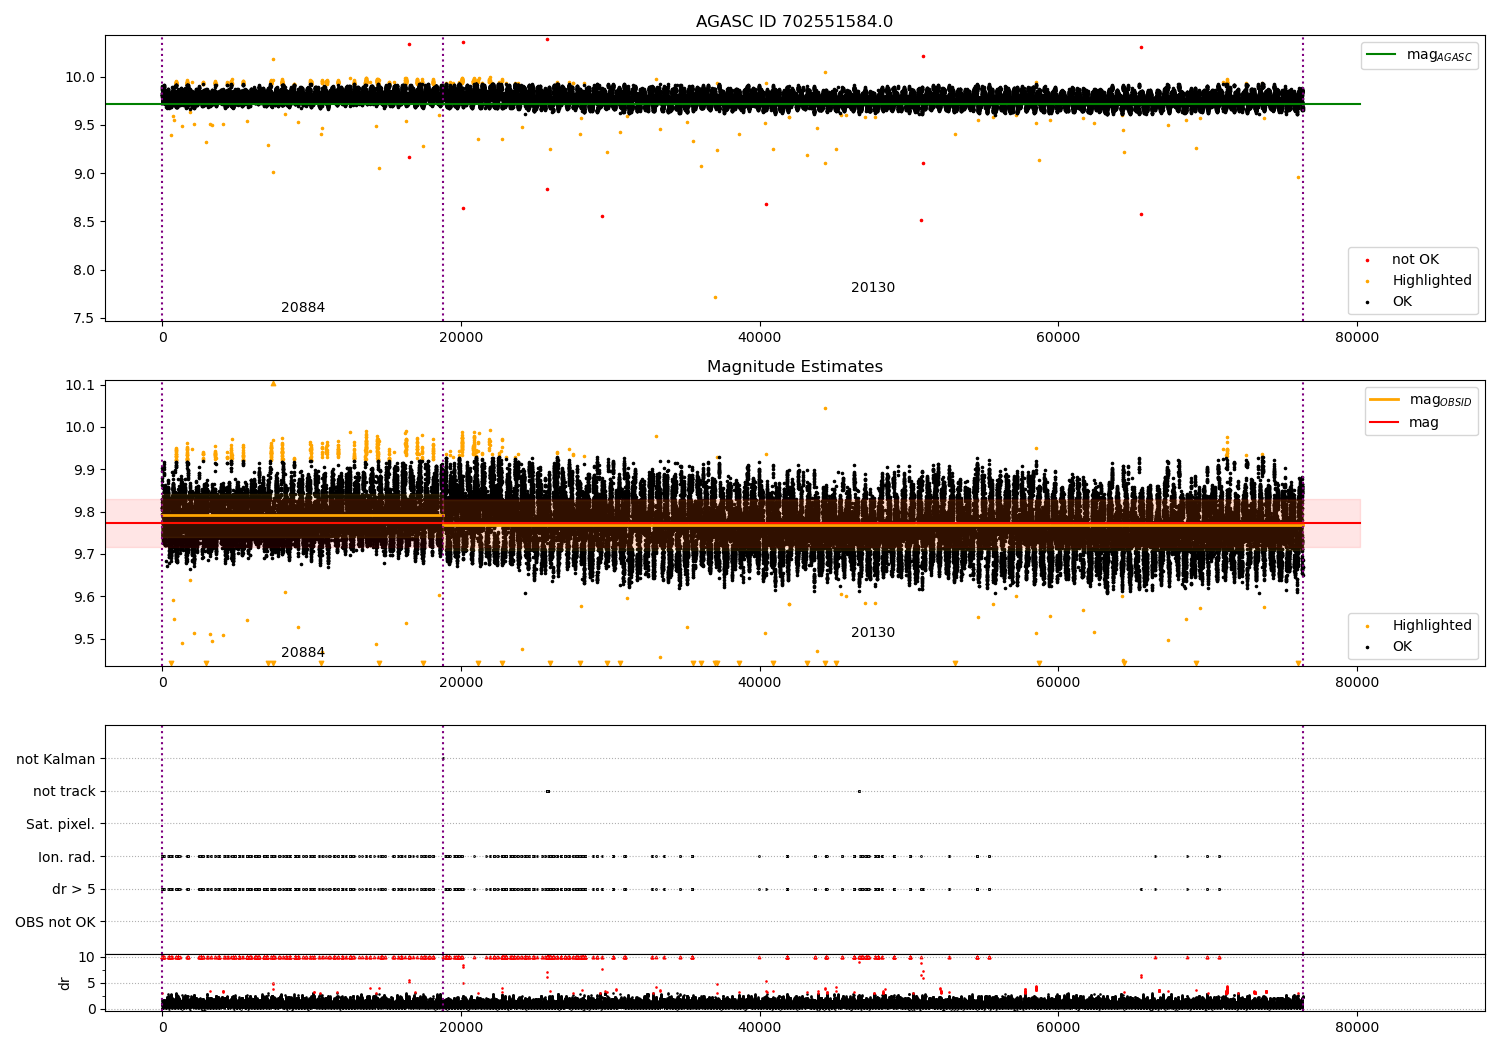Click the 80000 x-tick under the bottom flags plot
Image resolution: width=1500 pixels, height=1050 pixels.
pyautogui.click(x=1357, y=1026)
